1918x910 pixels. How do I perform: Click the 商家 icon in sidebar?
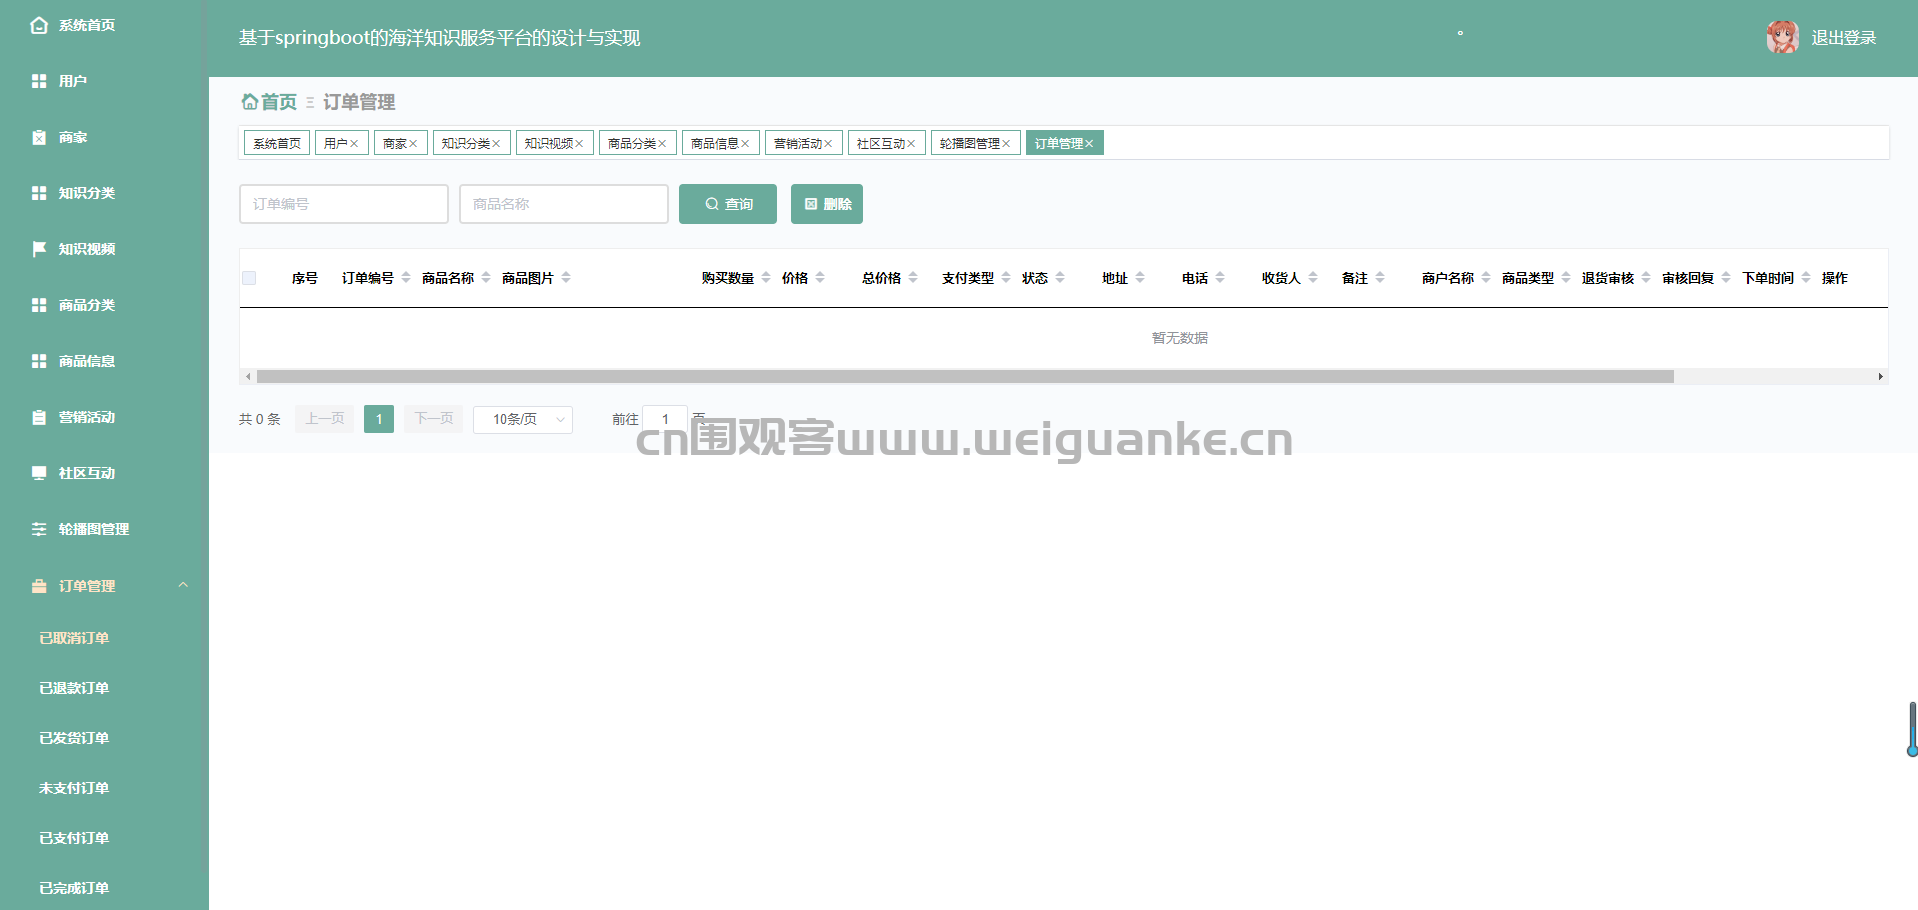point(39,137)
